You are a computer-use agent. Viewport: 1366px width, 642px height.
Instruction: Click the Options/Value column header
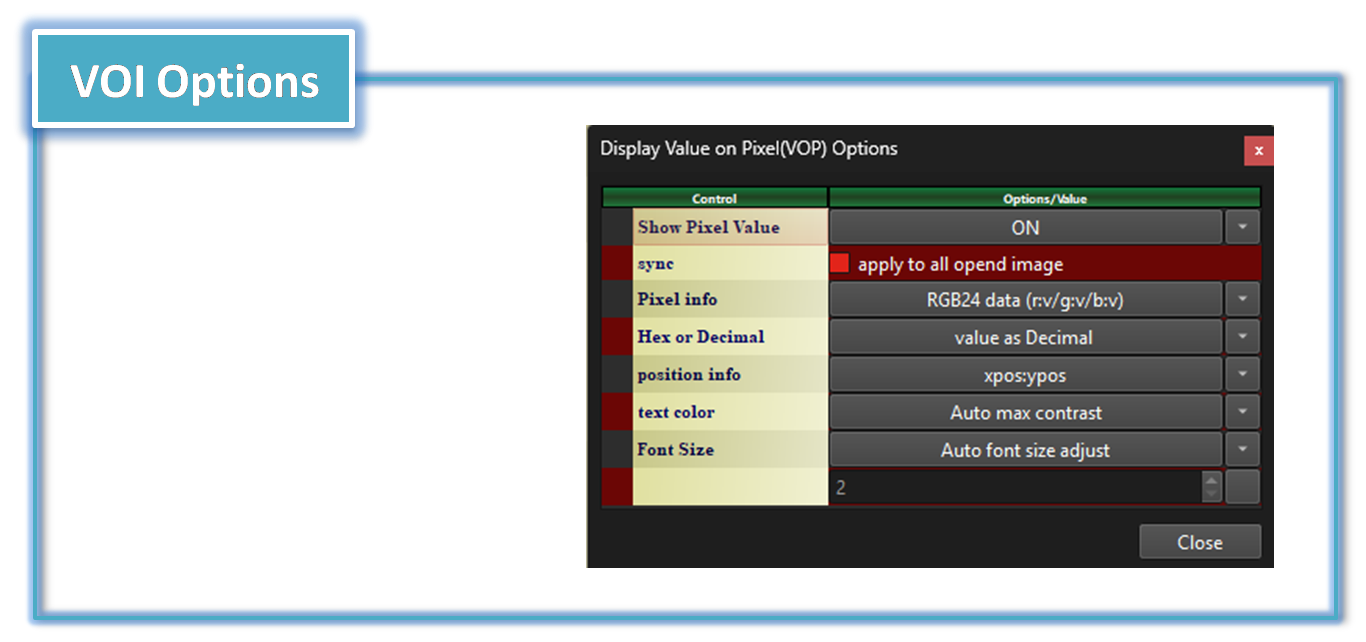tap(1044, 198)
